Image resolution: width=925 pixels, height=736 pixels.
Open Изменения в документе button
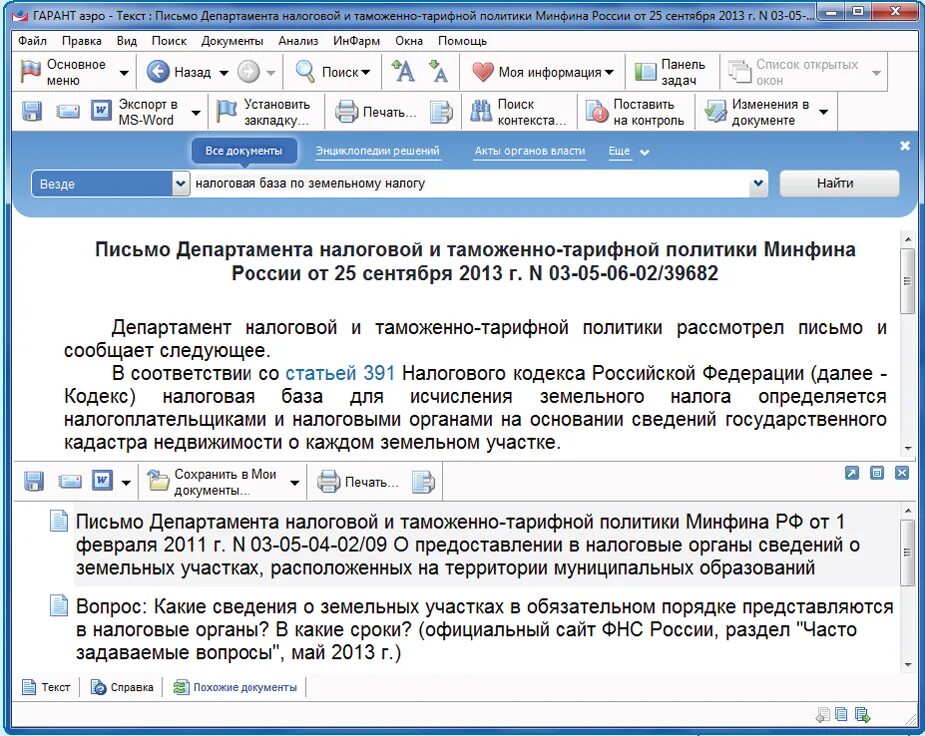pyautogui.click(x=759, y=111)
